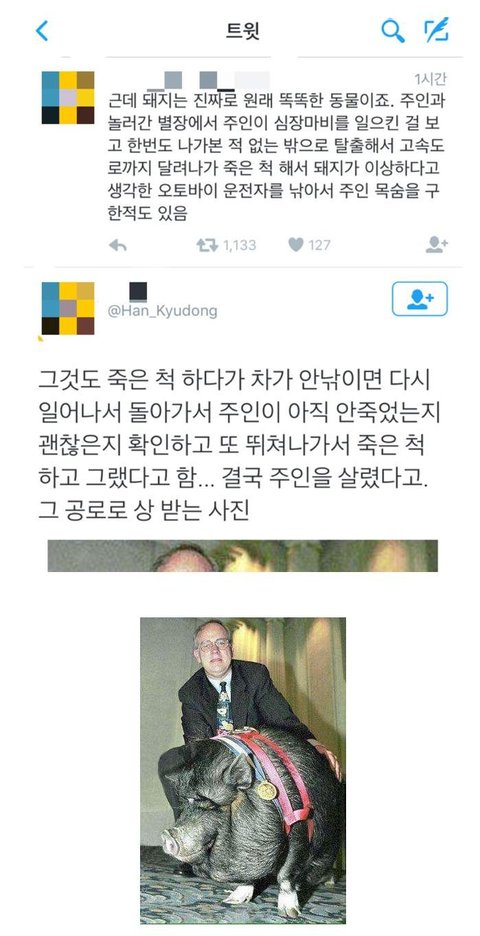The height and width of the screenshot is (936, 480).
Task: Compose a new tweet with the quill icon
Action: click(x=436, y=30)
